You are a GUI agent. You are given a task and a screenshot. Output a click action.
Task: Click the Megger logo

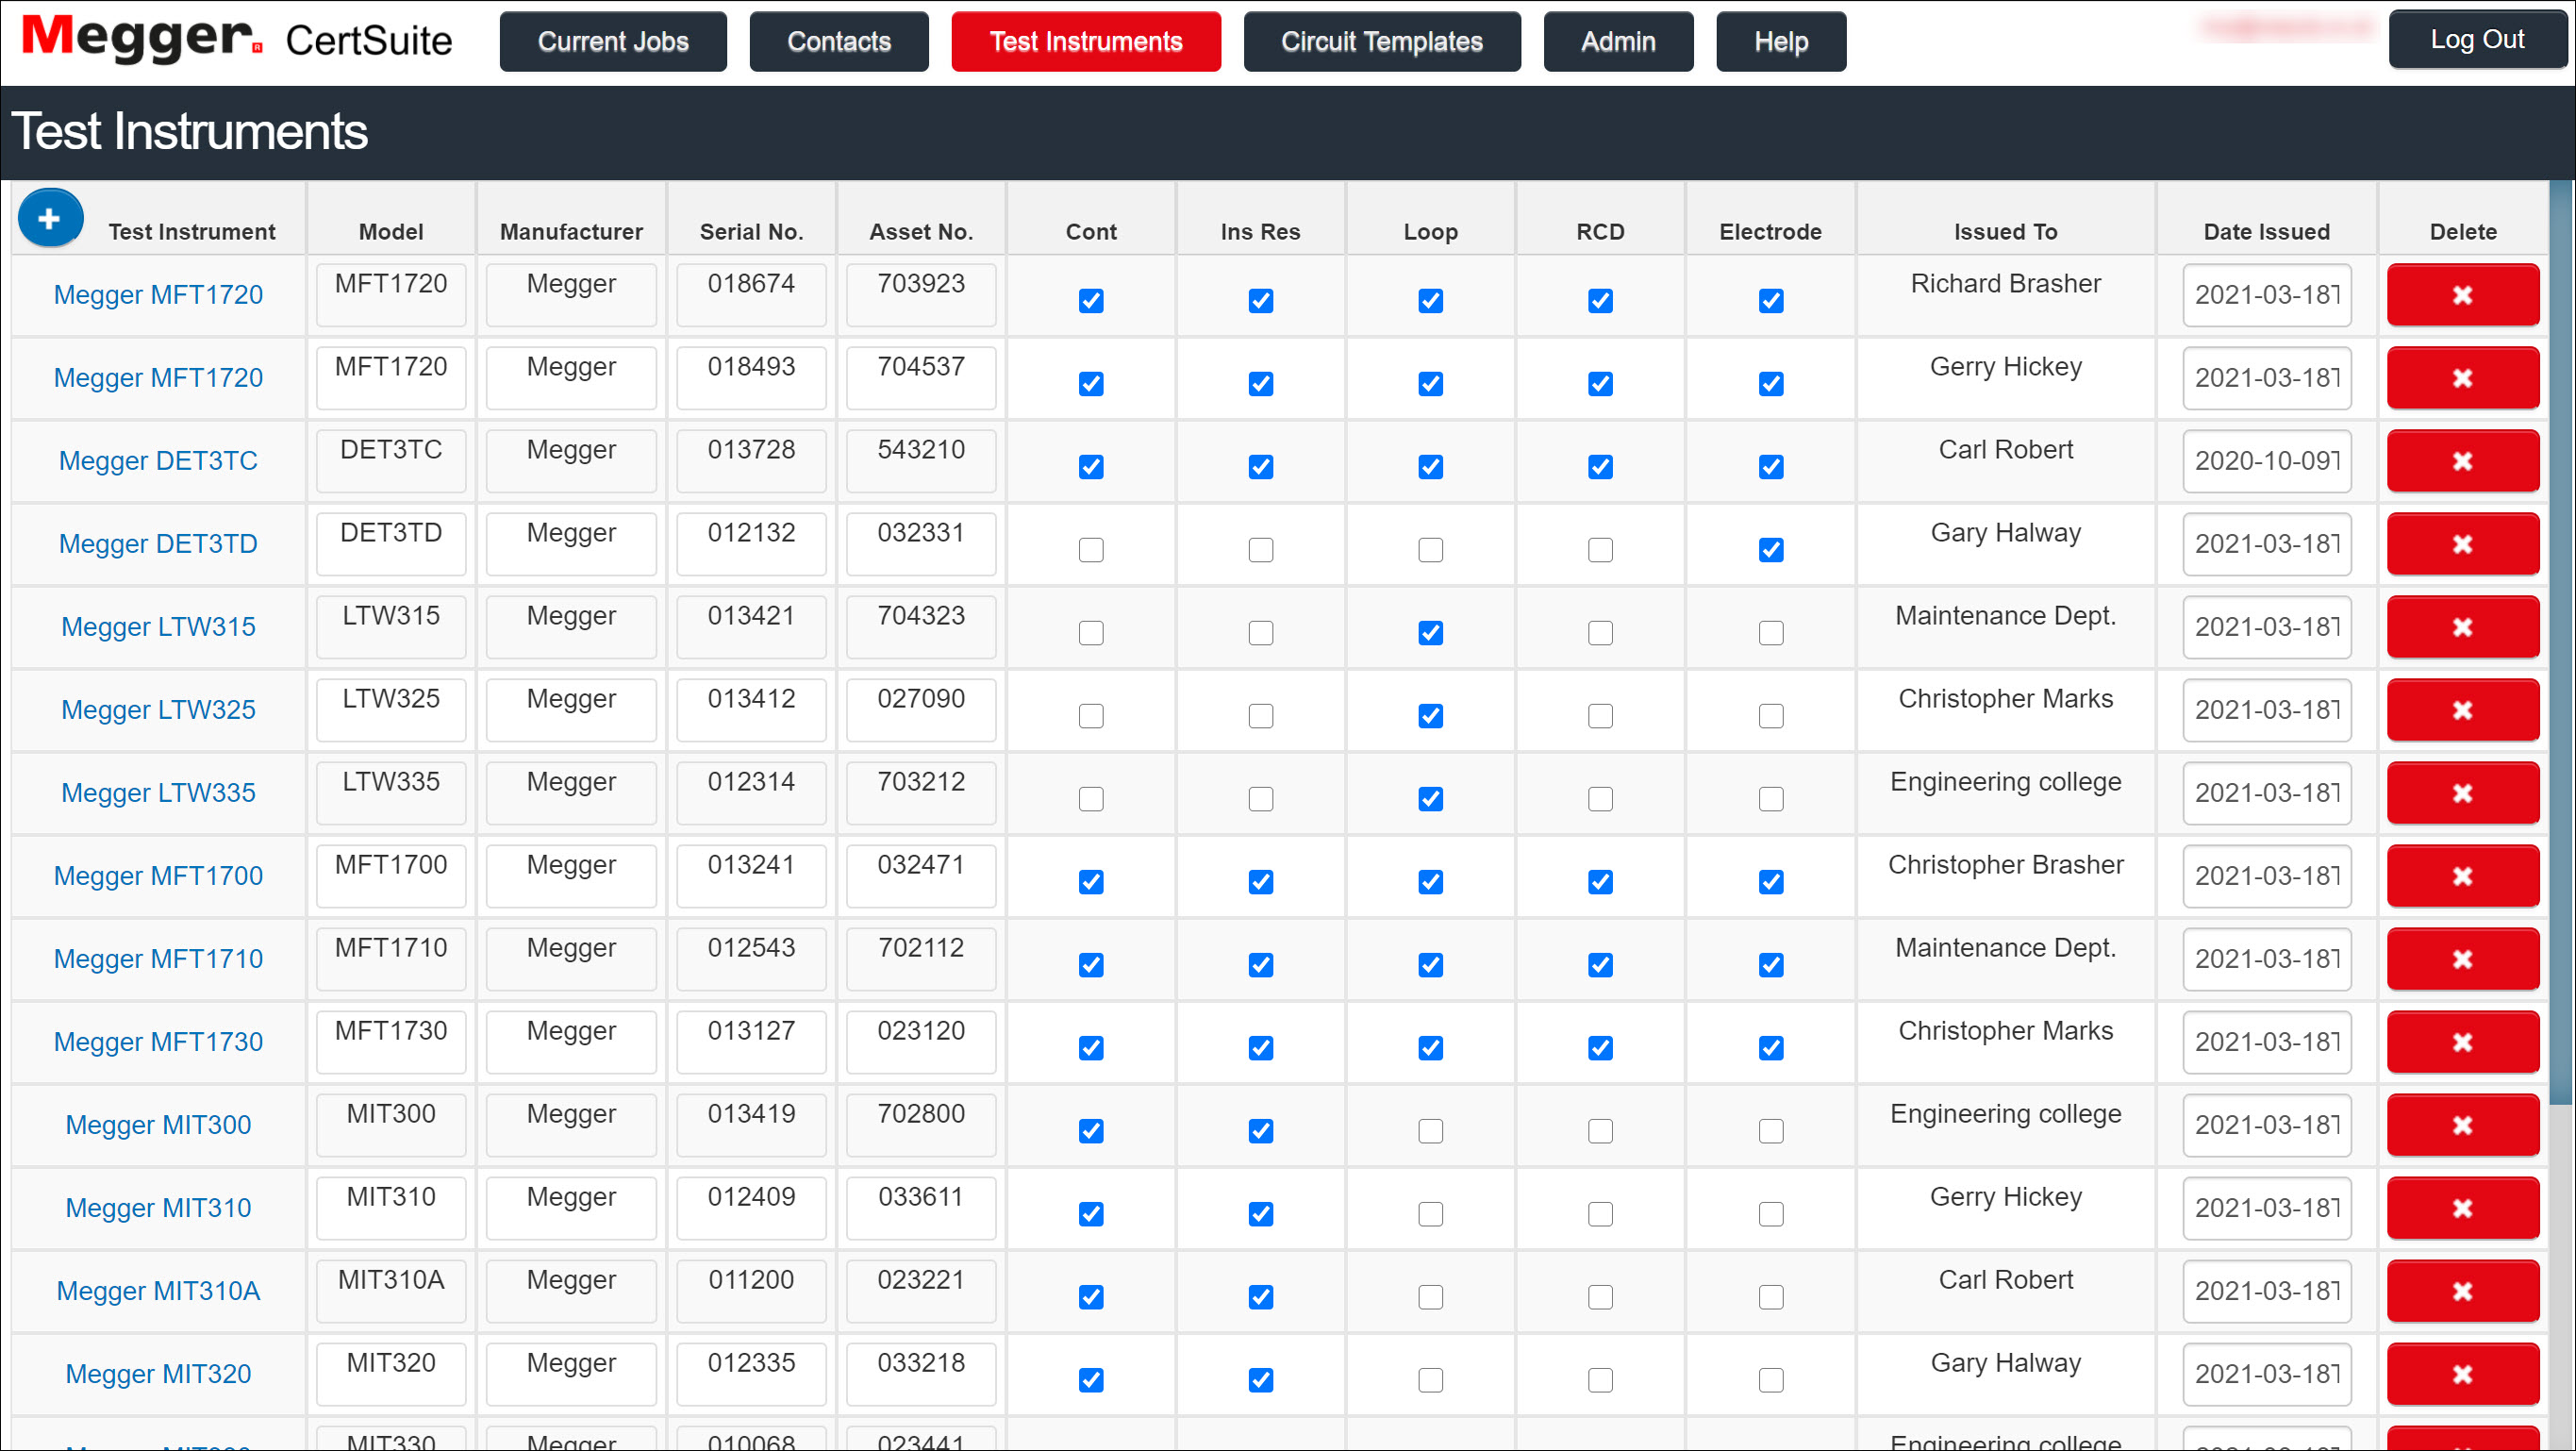(137, 40)
